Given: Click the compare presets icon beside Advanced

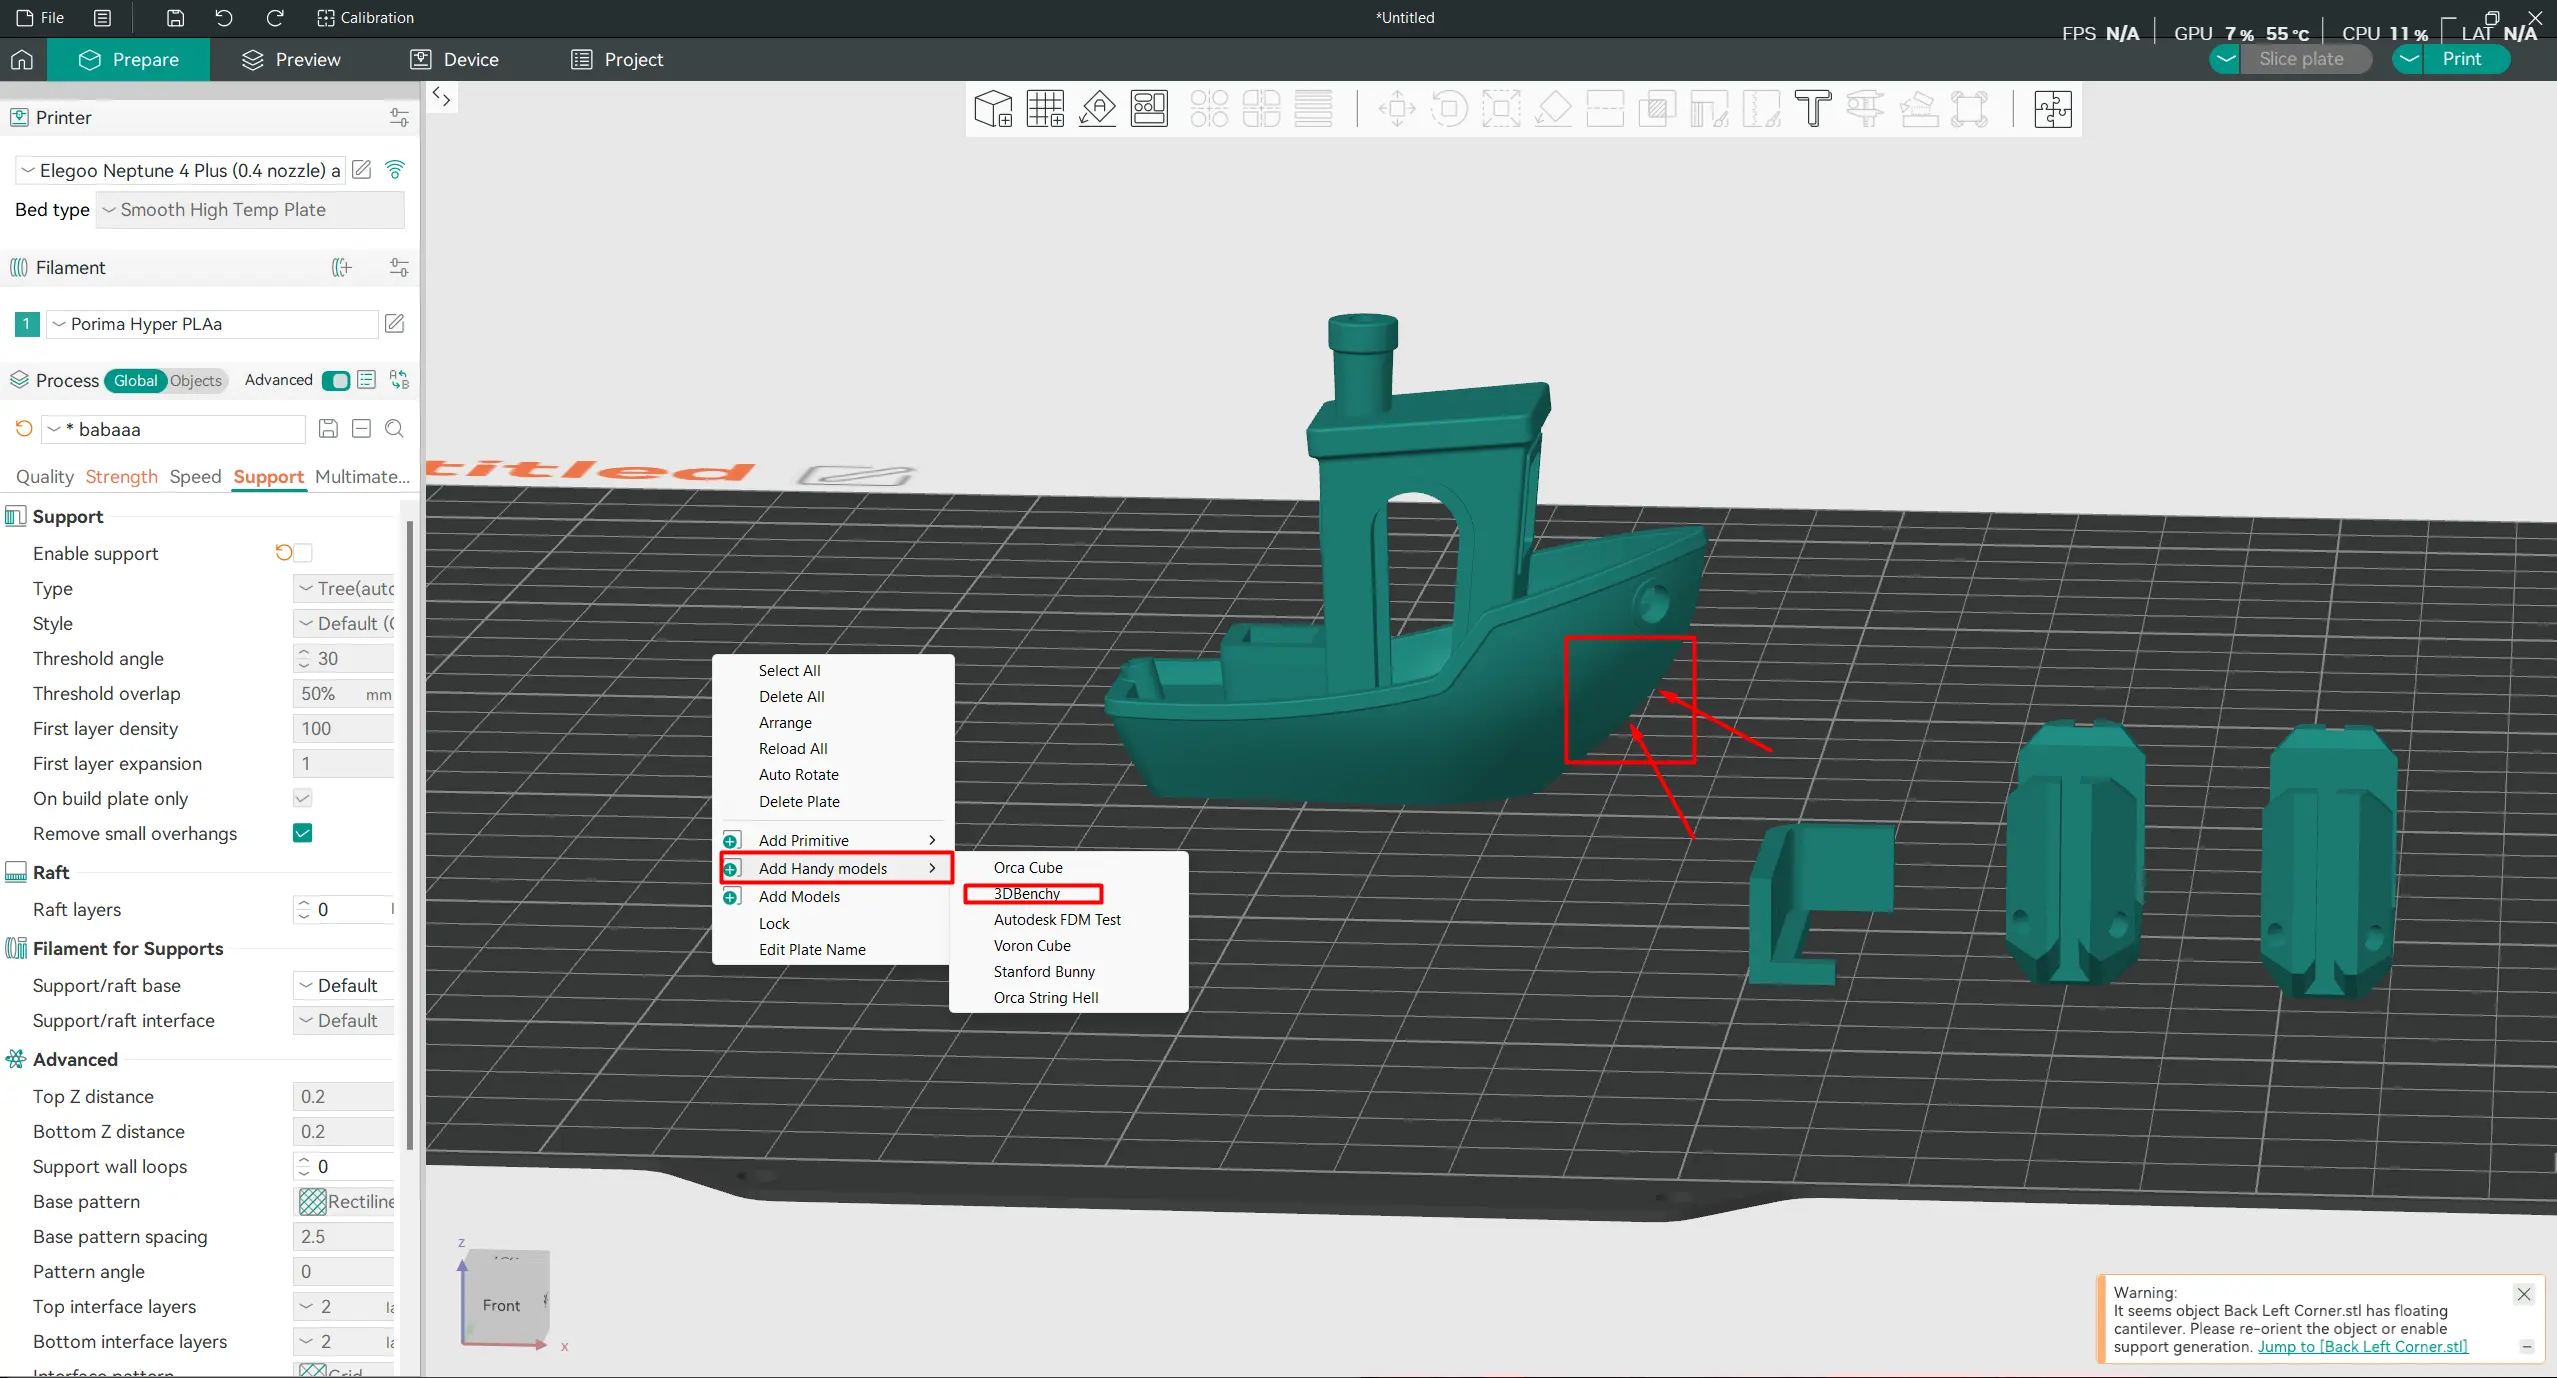Looking at the screenshot, I should [399, 380].
